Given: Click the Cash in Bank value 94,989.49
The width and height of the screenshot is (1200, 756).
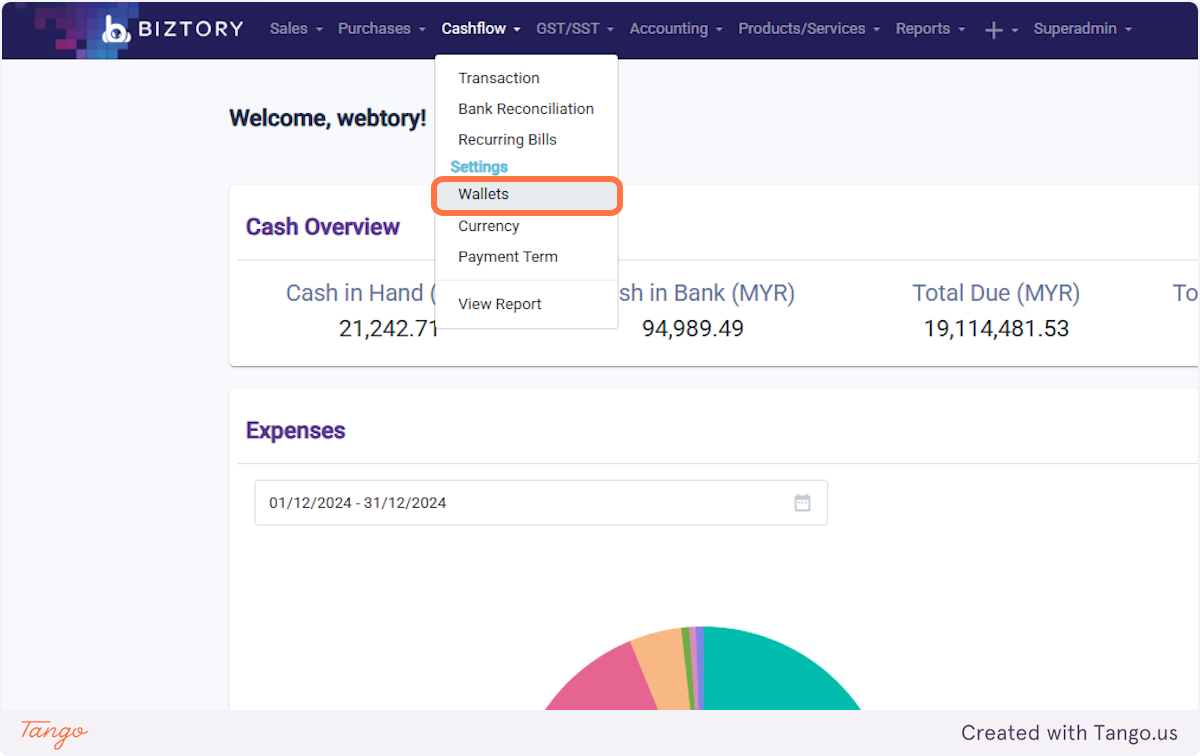Looking at the screenshot, I should tap(693, 328).
